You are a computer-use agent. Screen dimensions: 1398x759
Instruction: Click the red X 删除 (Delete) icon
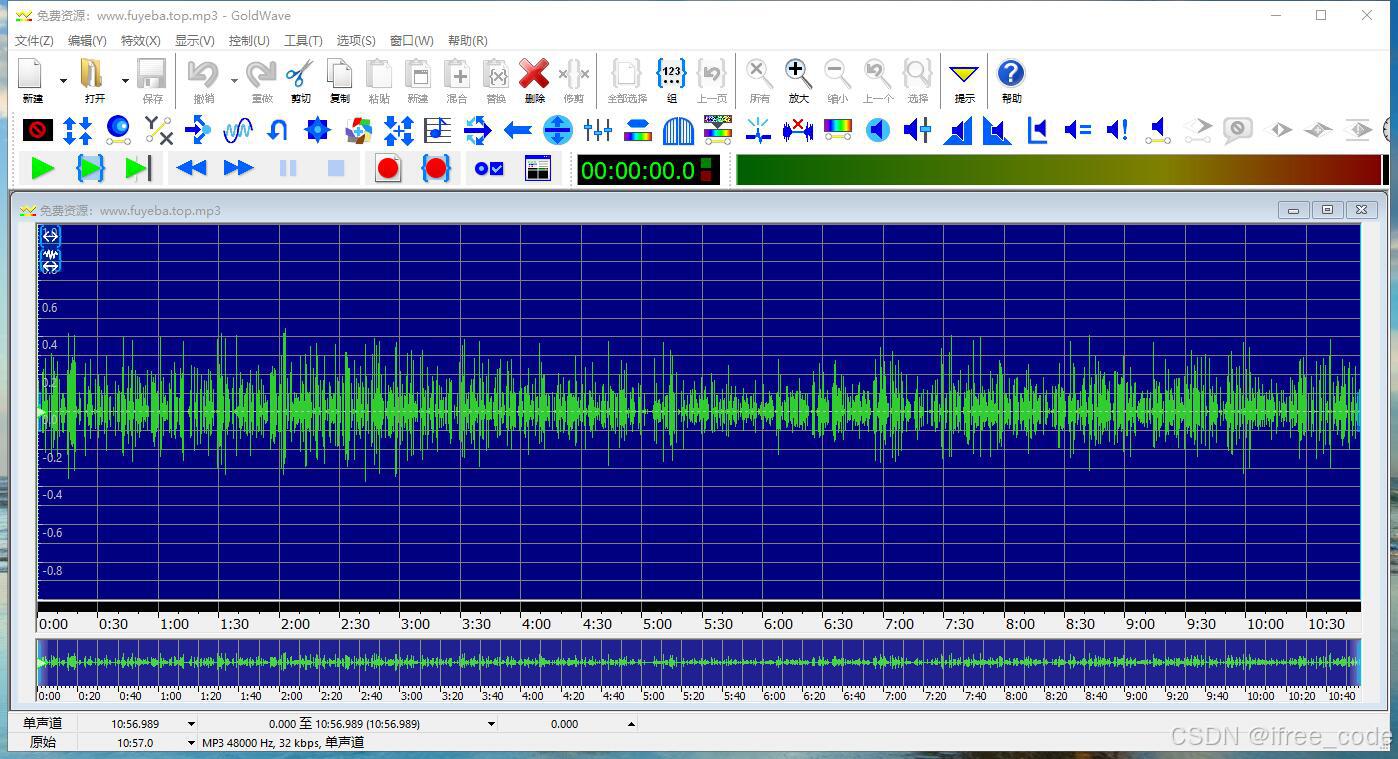[534, 74]
